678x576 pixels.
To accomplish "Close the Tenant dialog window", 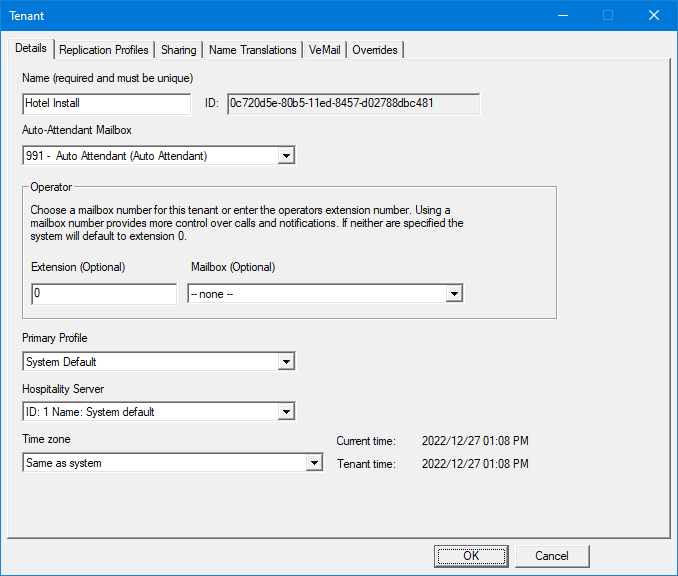I will tap(654, 15).
